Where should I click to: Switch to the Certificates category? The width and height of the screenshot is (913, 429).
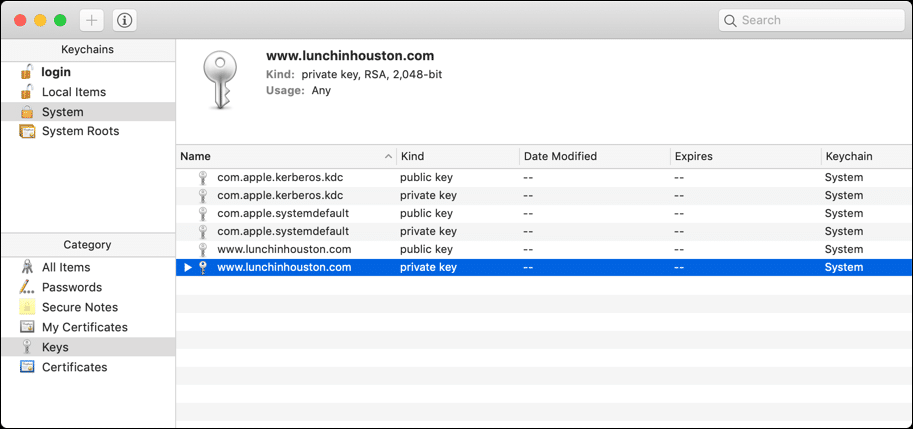(x=74, y=367)
